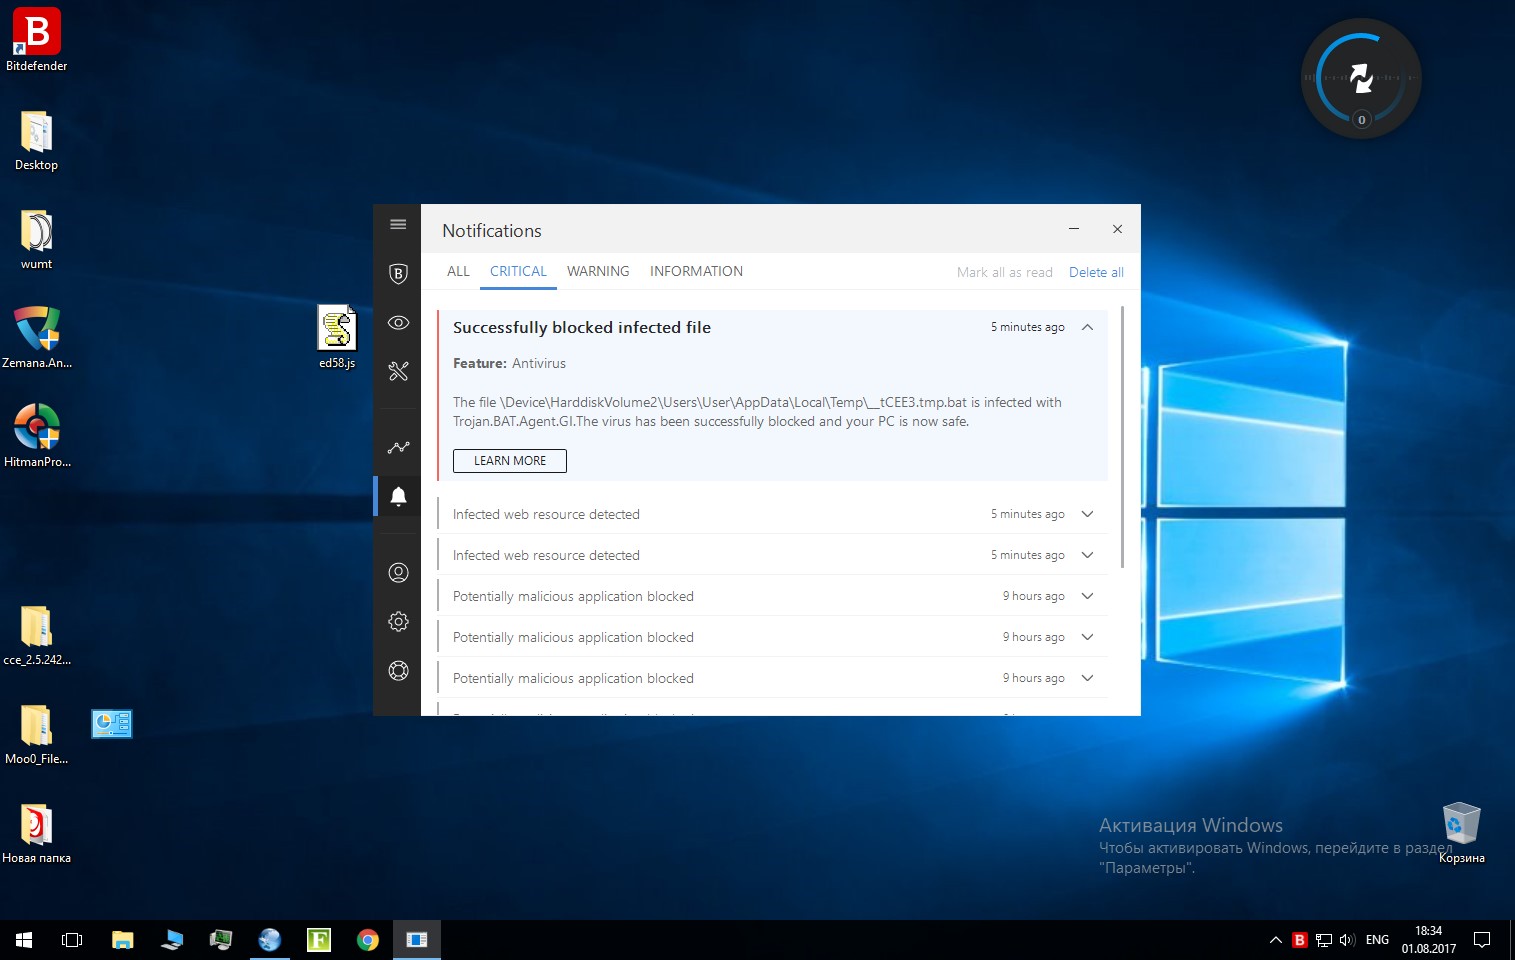Viewport: 1515px width, 960px height.
Task: Open Google Chrome from the taskbar
Action: 368,940
